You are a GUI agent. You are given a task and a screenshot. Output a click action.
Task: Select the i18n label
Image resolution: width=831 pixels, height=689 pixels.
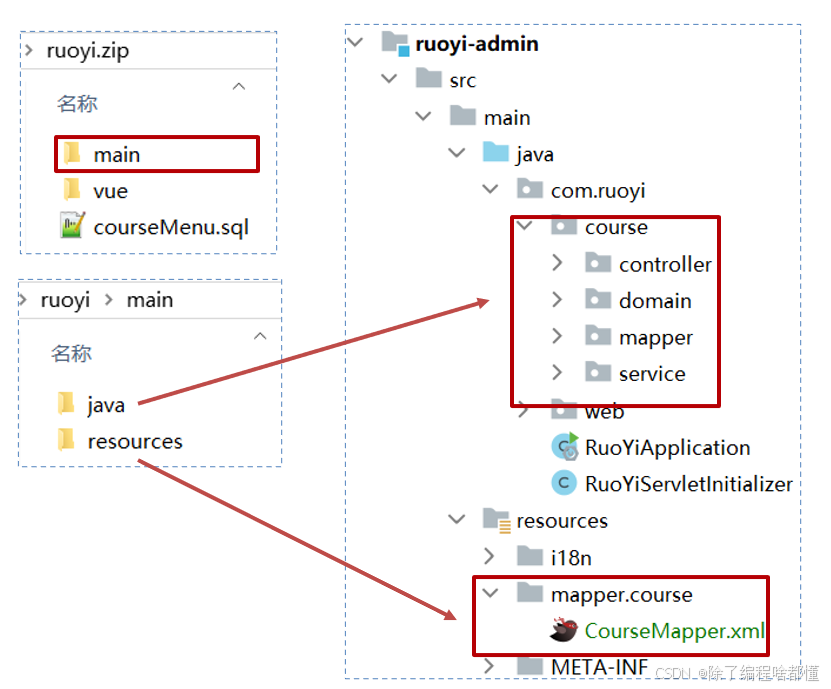[x=571, y=558]
